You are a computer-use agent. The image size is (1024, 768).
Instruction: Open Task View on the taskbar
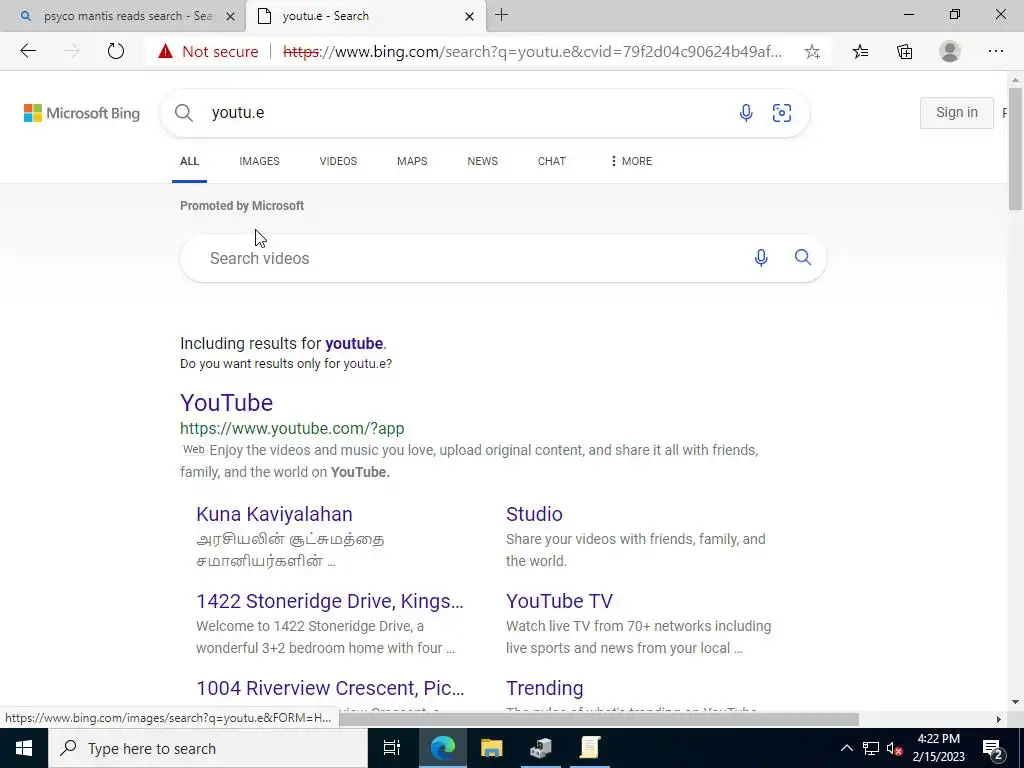pyautogui.click(x=392, y=748)
